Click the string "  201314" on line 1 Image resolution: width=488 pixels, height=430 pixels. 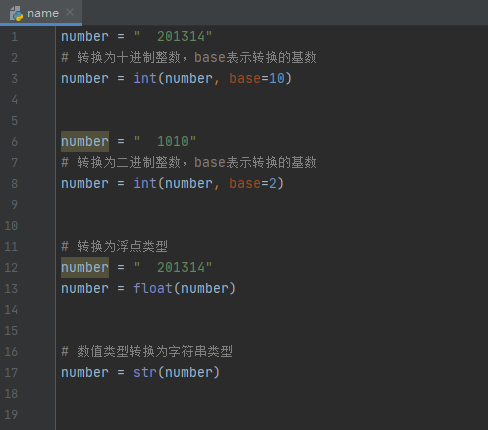pos(173,37)
